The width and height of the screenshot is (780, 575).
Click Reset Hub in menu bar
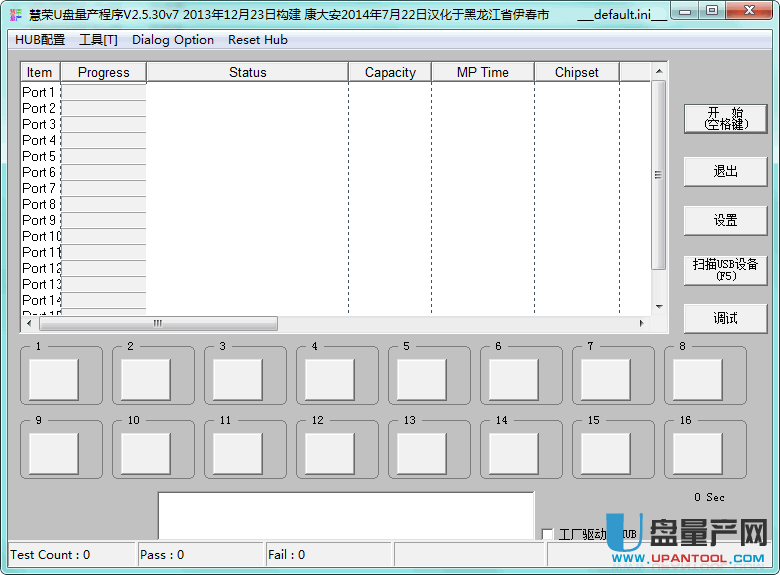click(x=258, y=40)
